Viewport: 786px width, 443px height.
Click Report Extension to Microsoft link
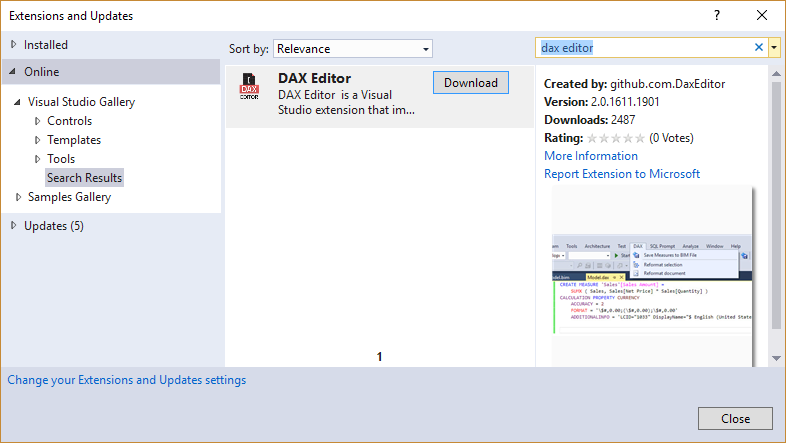(622, 174)
